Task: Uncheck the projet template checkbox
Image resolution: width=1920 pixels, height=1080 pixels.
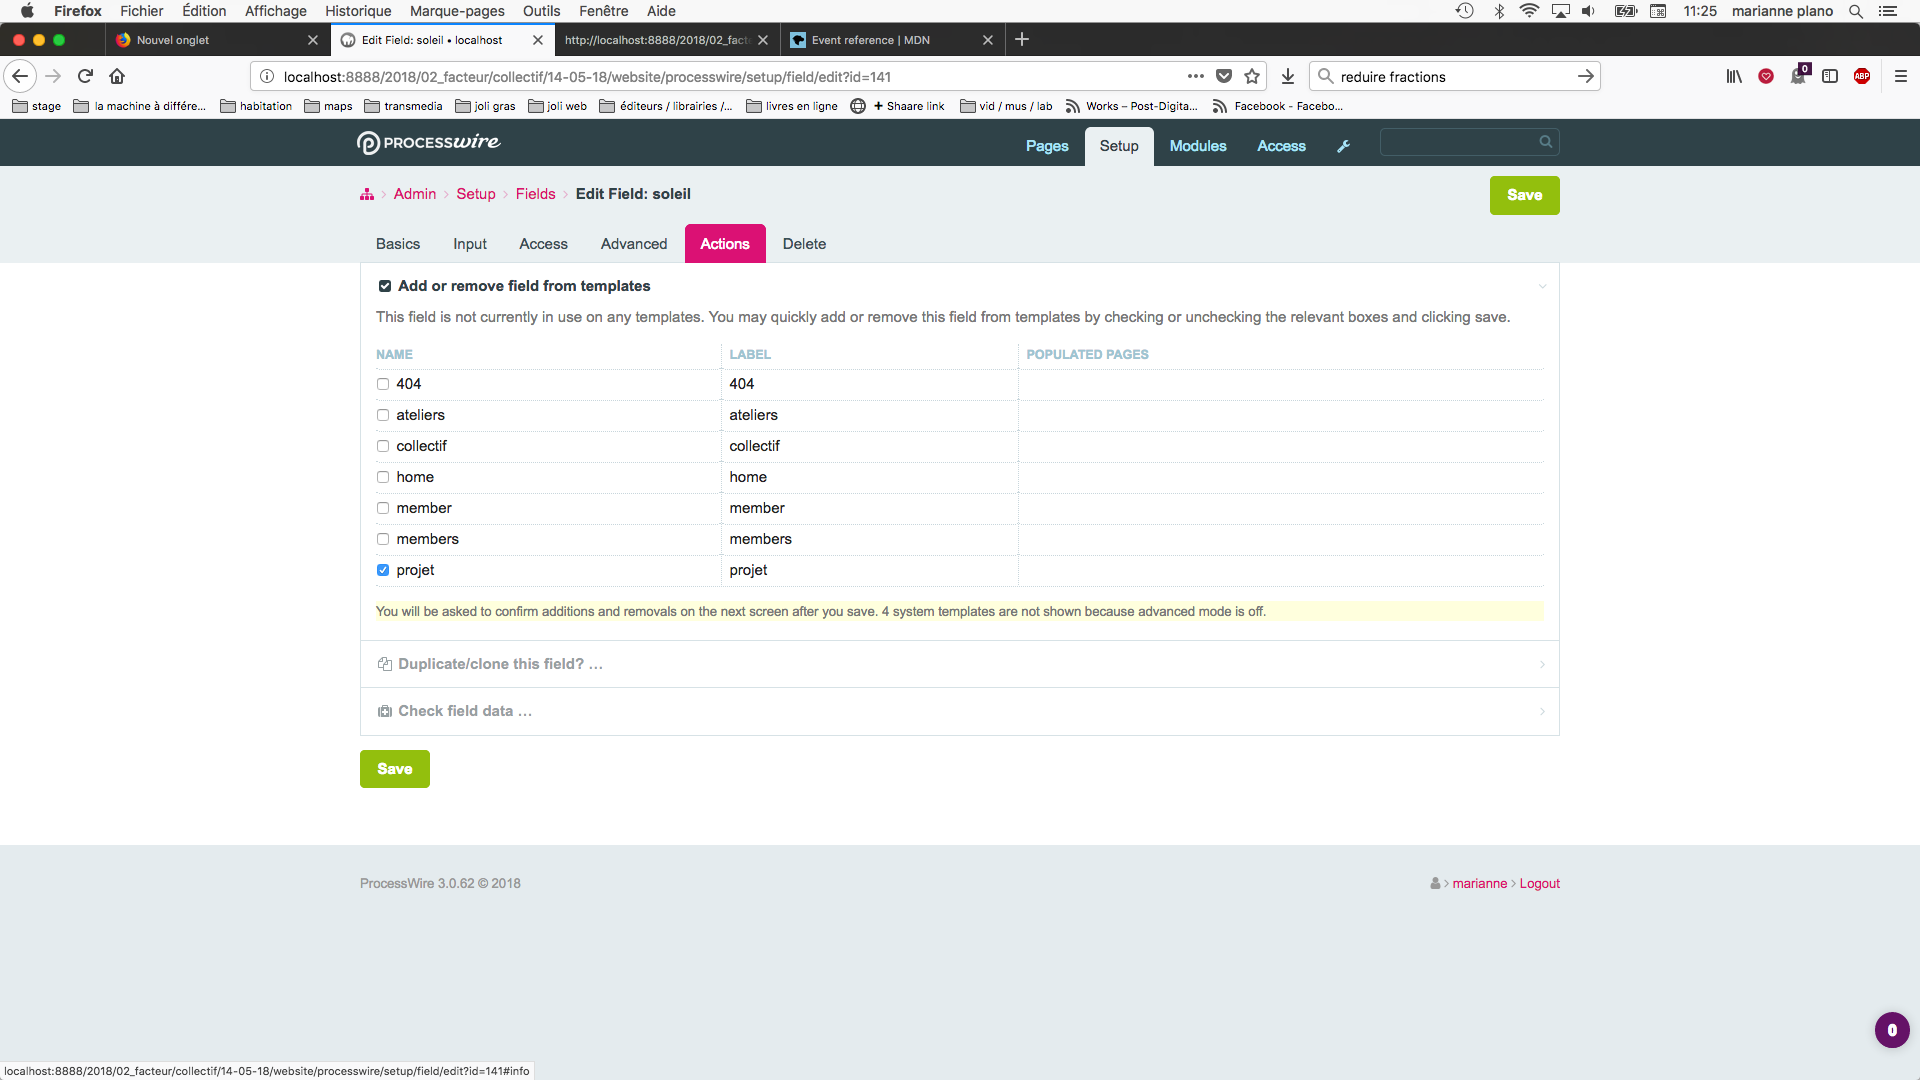Action: [x=383, y=570]
